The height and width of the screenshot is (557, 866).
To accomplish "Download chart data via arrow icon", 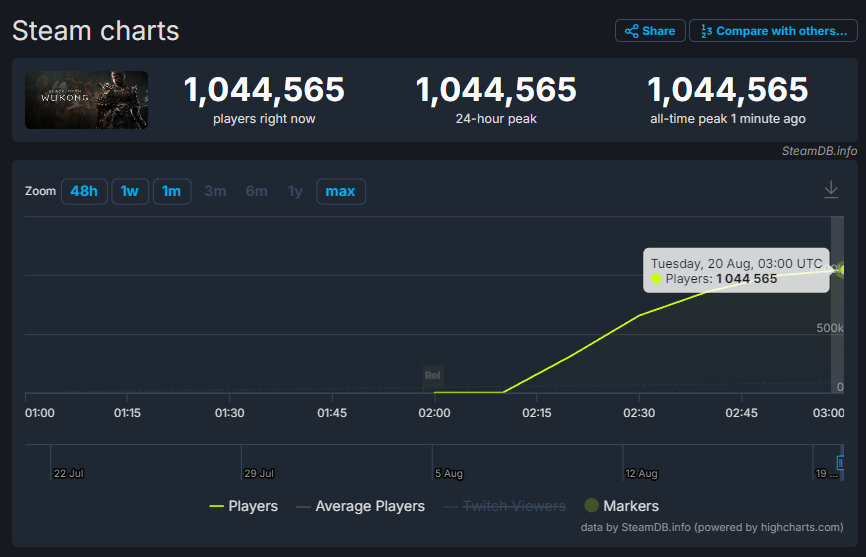I will 831,190.
